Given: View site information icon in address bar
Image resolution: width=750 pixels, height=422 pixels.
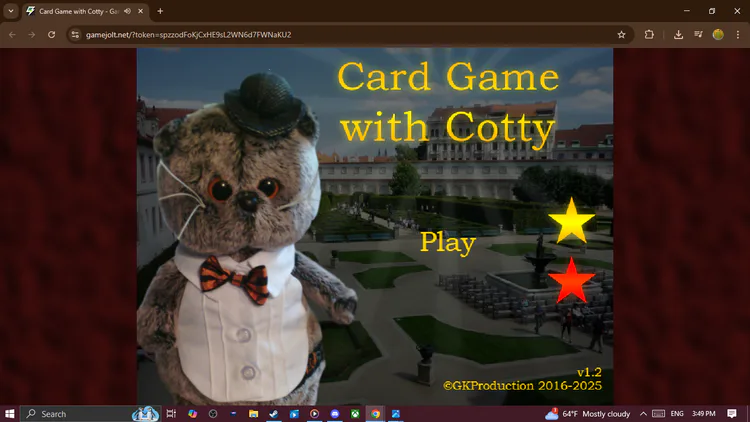Looking at the screenshot, I should pos(75,34).
